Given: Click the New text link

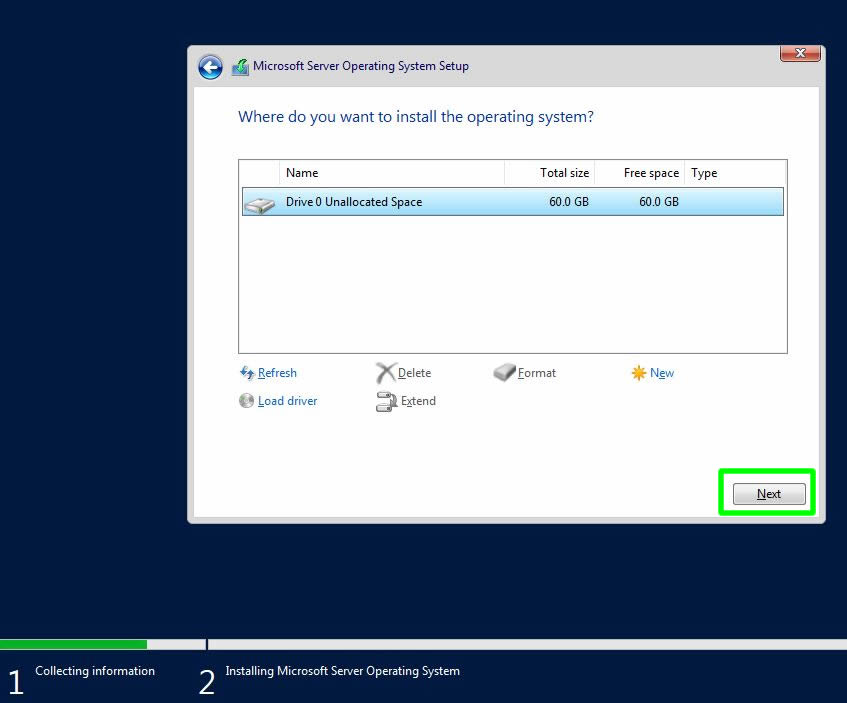Looking at the screenshot, I should tap(662, 373).
